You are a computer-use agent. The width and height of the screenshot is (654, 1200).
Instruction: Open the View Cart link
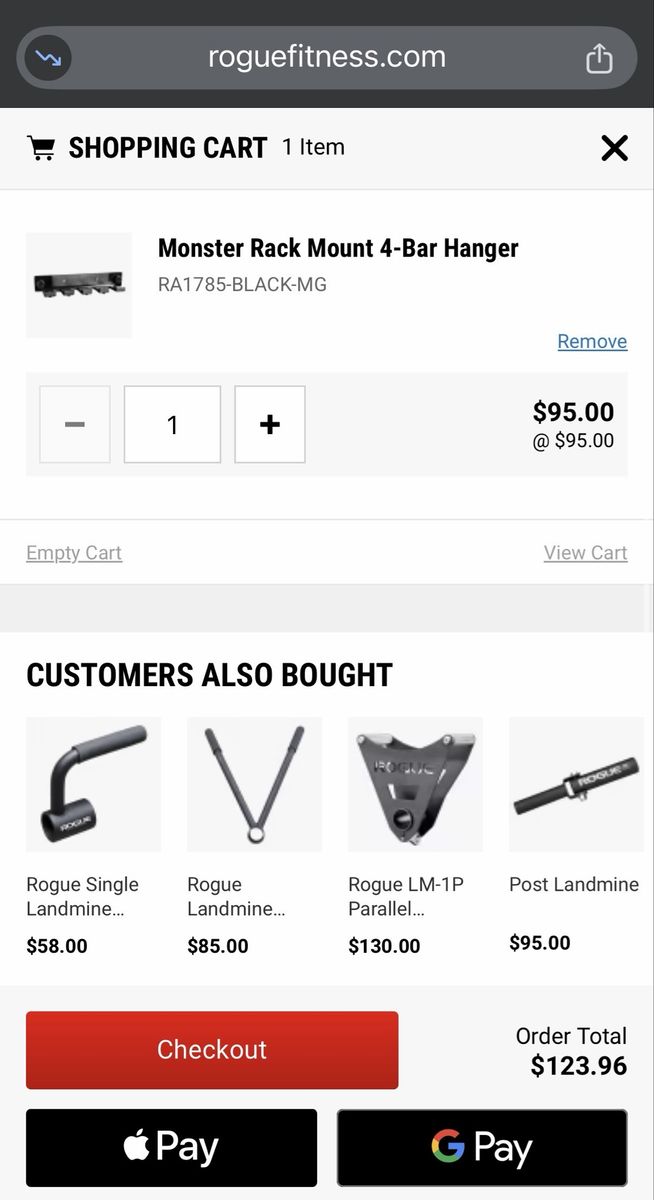586,552
